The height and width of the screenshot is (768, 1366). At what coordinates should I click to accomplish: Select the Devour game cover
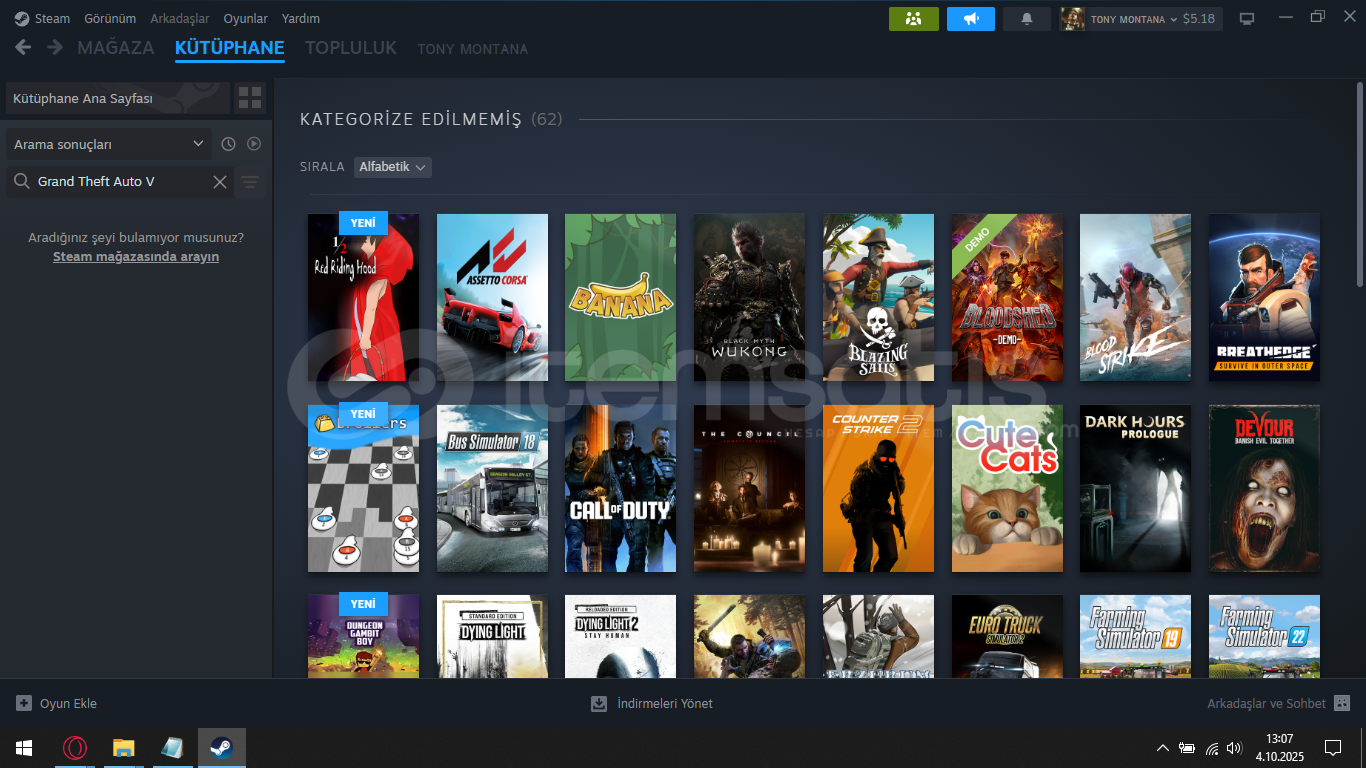pos(1264,488)
